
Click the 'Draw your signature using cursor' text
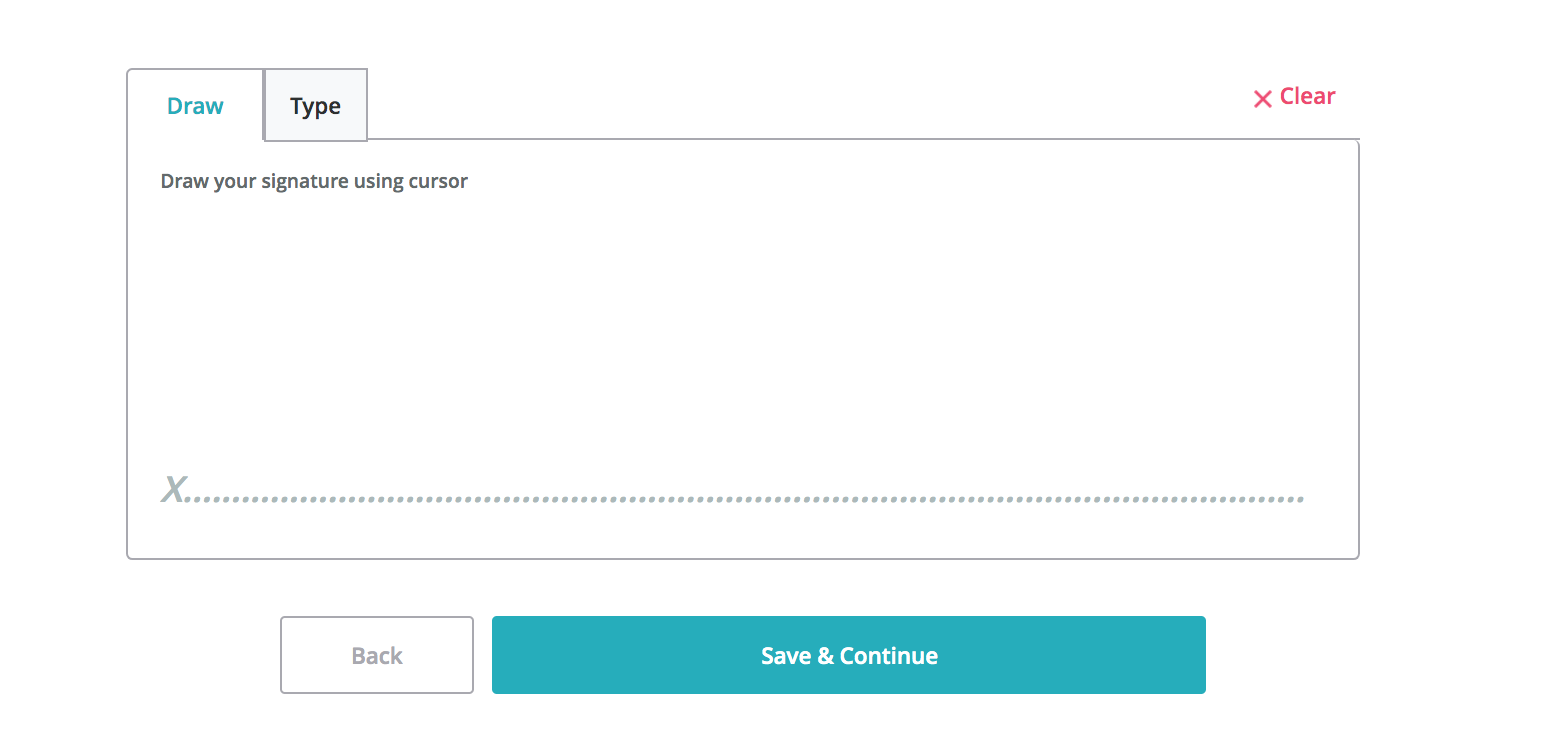pos(314,182)
